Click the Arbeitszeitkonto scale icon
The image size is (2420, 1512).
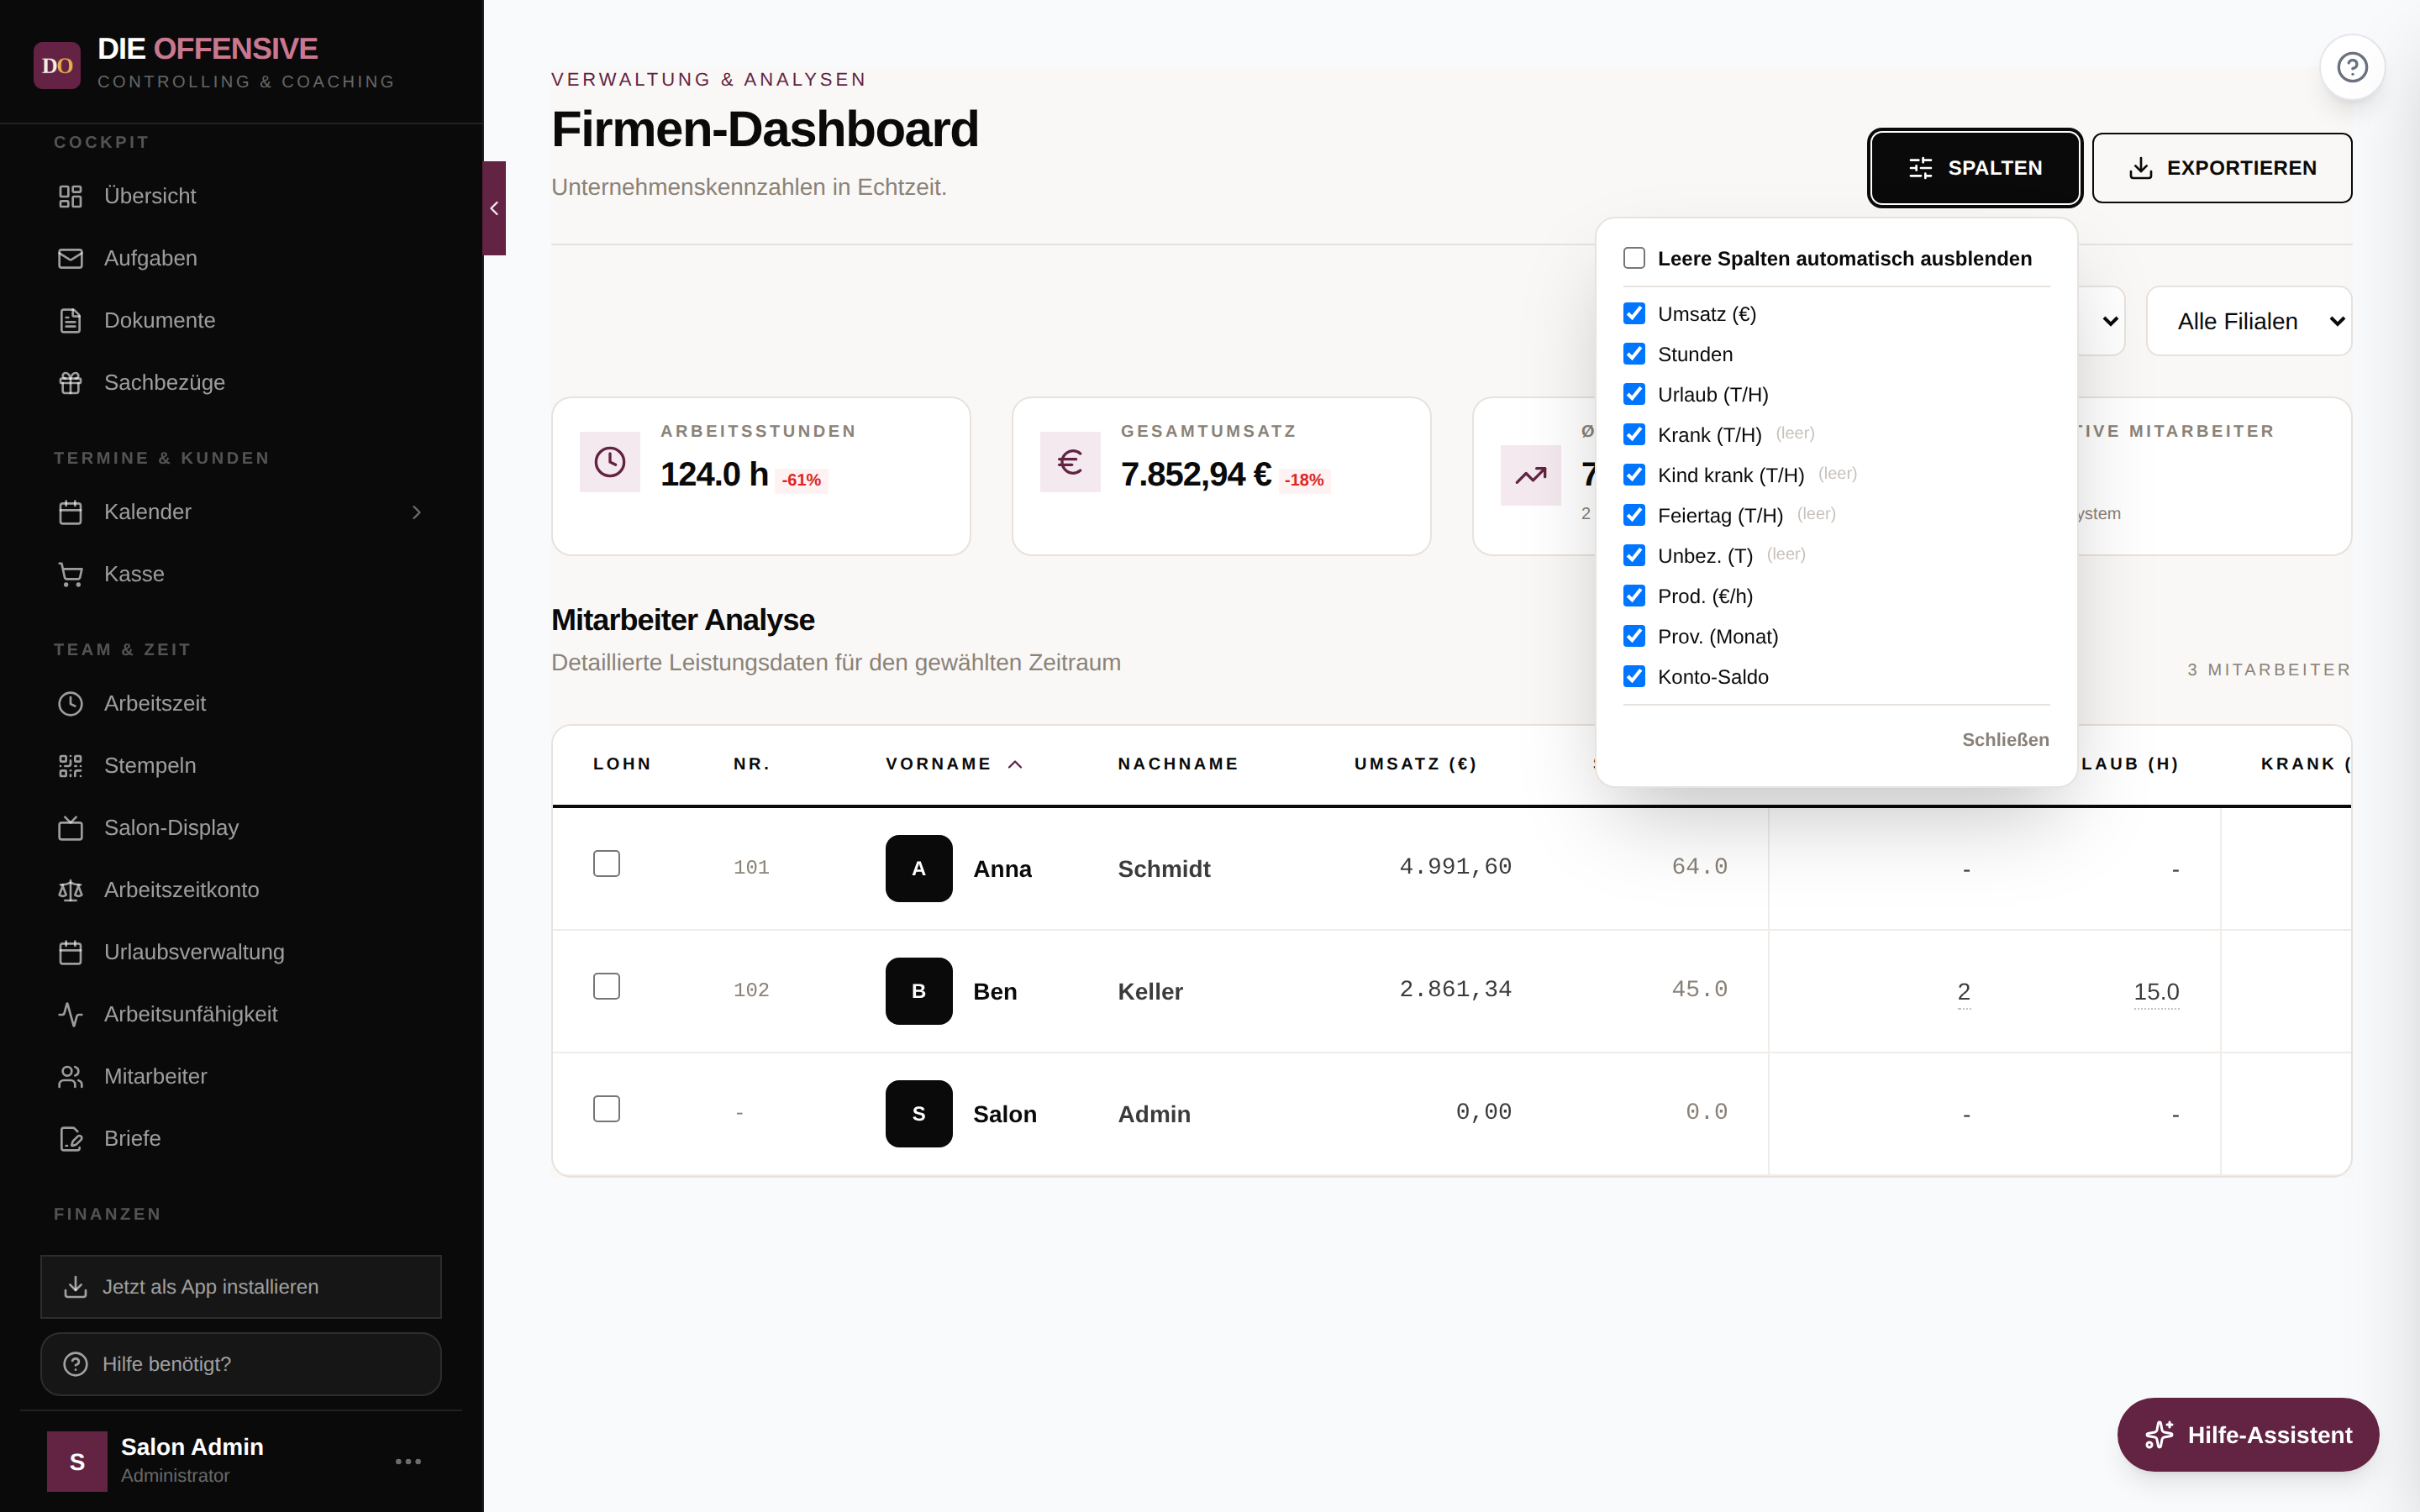[70, 890]
